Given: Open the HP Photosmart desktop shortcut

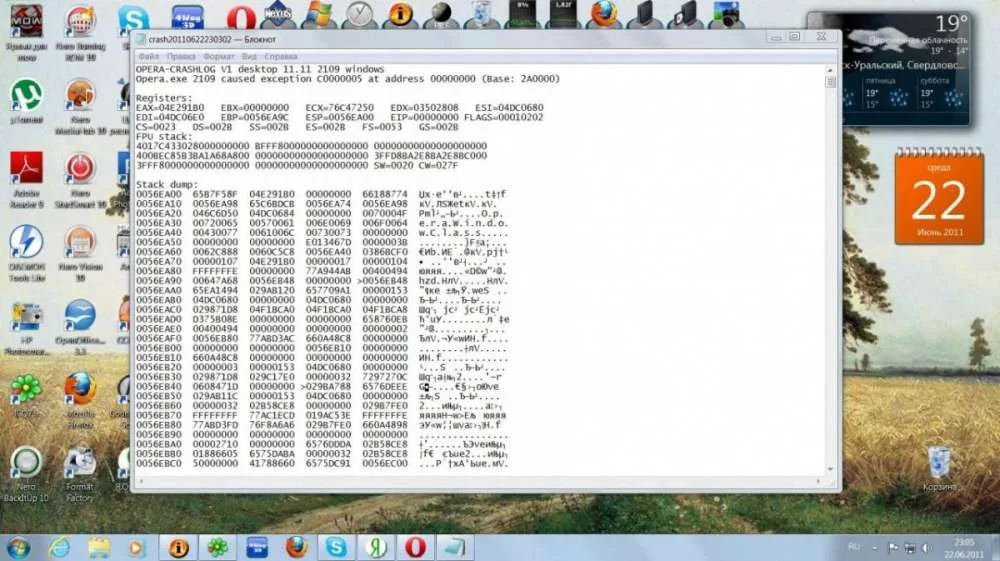Looking at the screenshot, I should pos(26,328).
